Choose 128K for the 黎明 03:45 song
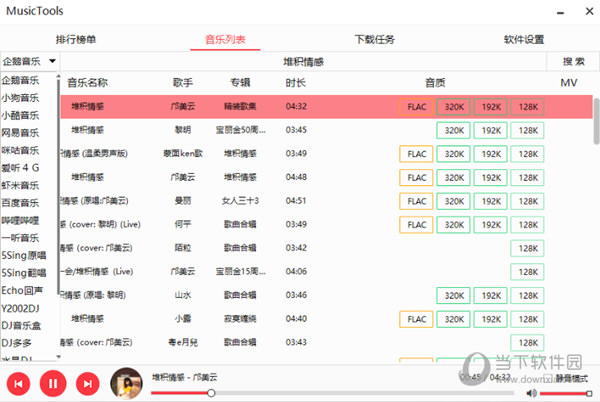 pyautogui.click(x=527, y=130)
